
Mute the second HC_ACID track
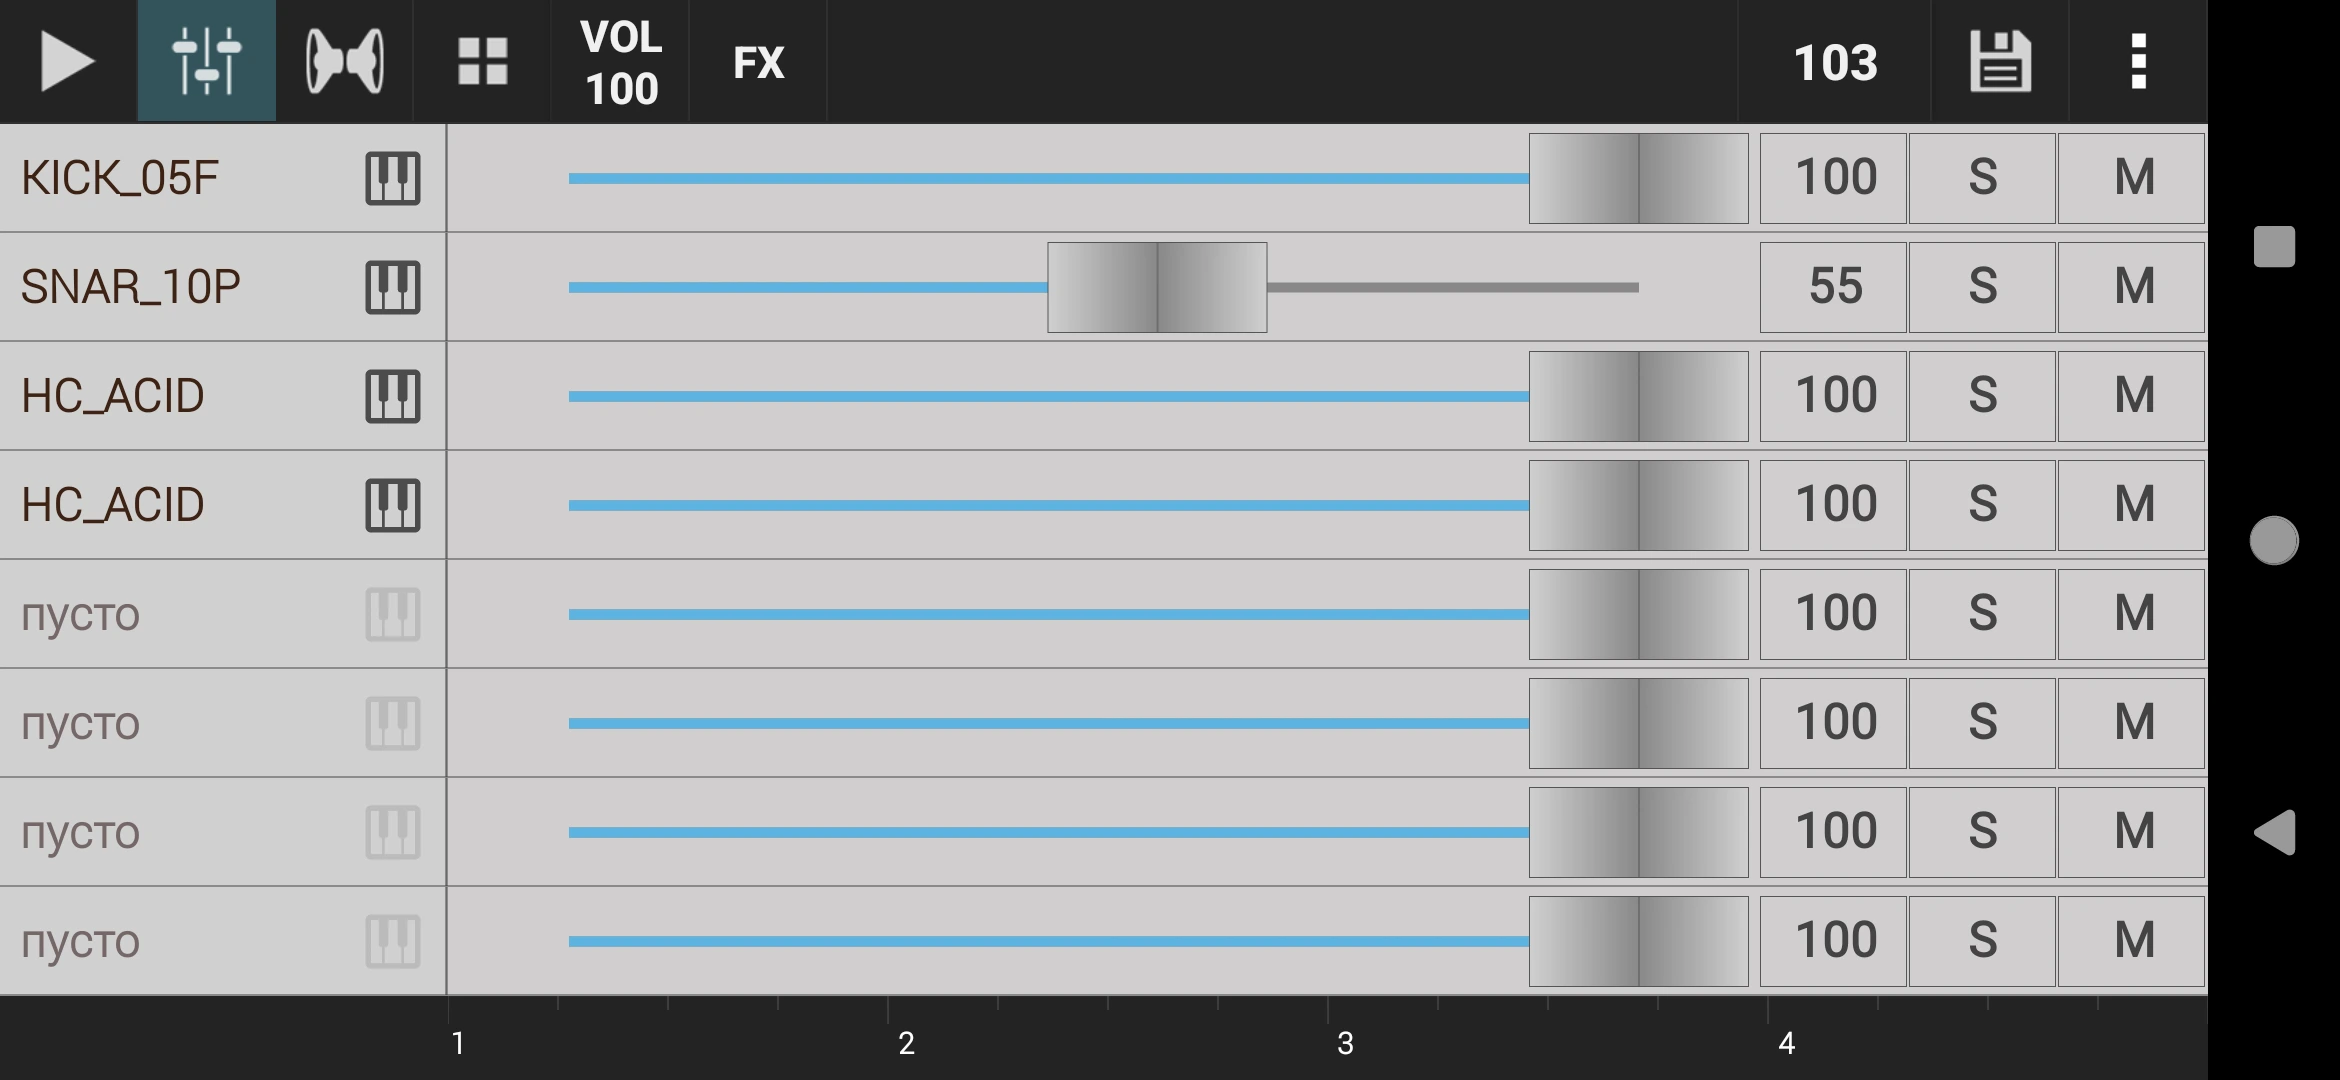tap(2131, 506)
